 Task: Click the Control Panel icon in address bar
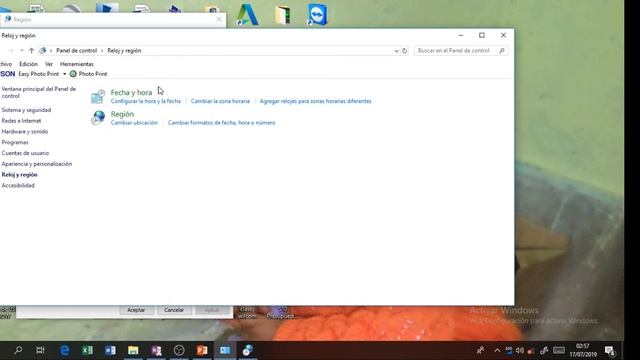tap(42, 51)
